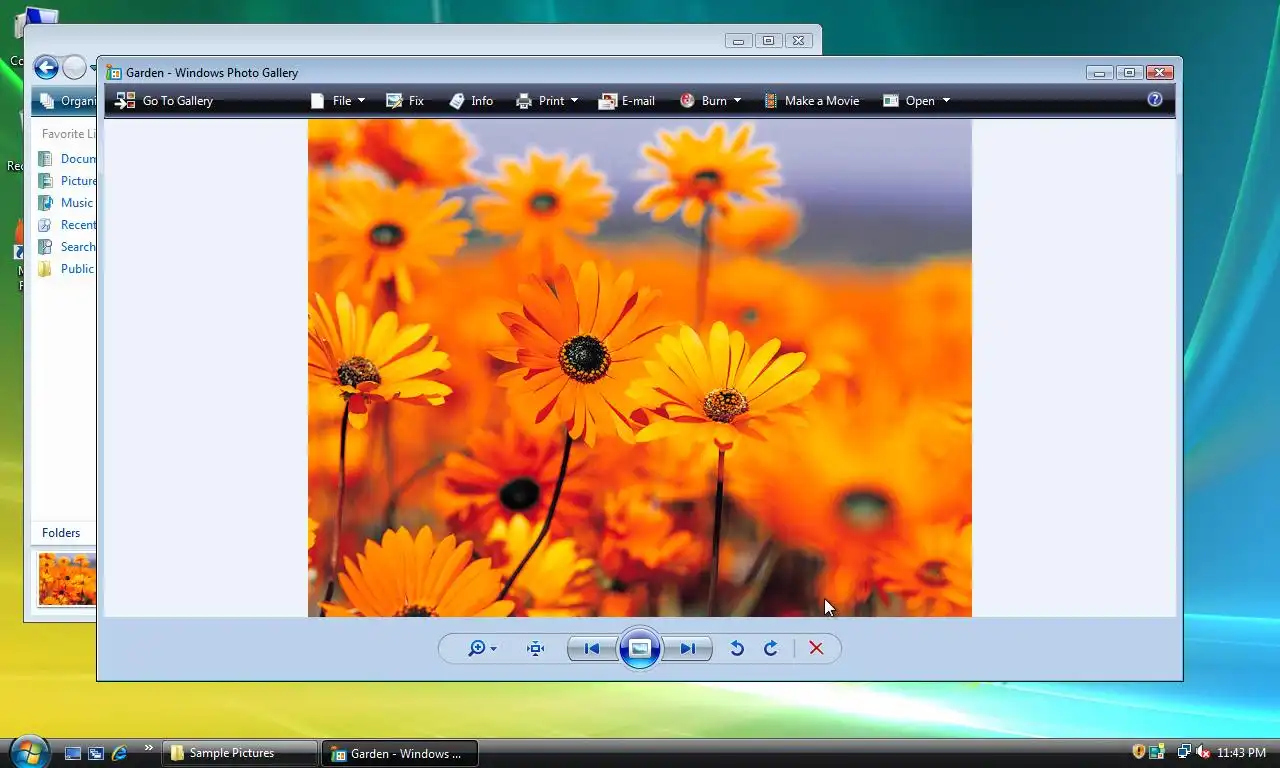Click the Fit to Window icon

536,648
